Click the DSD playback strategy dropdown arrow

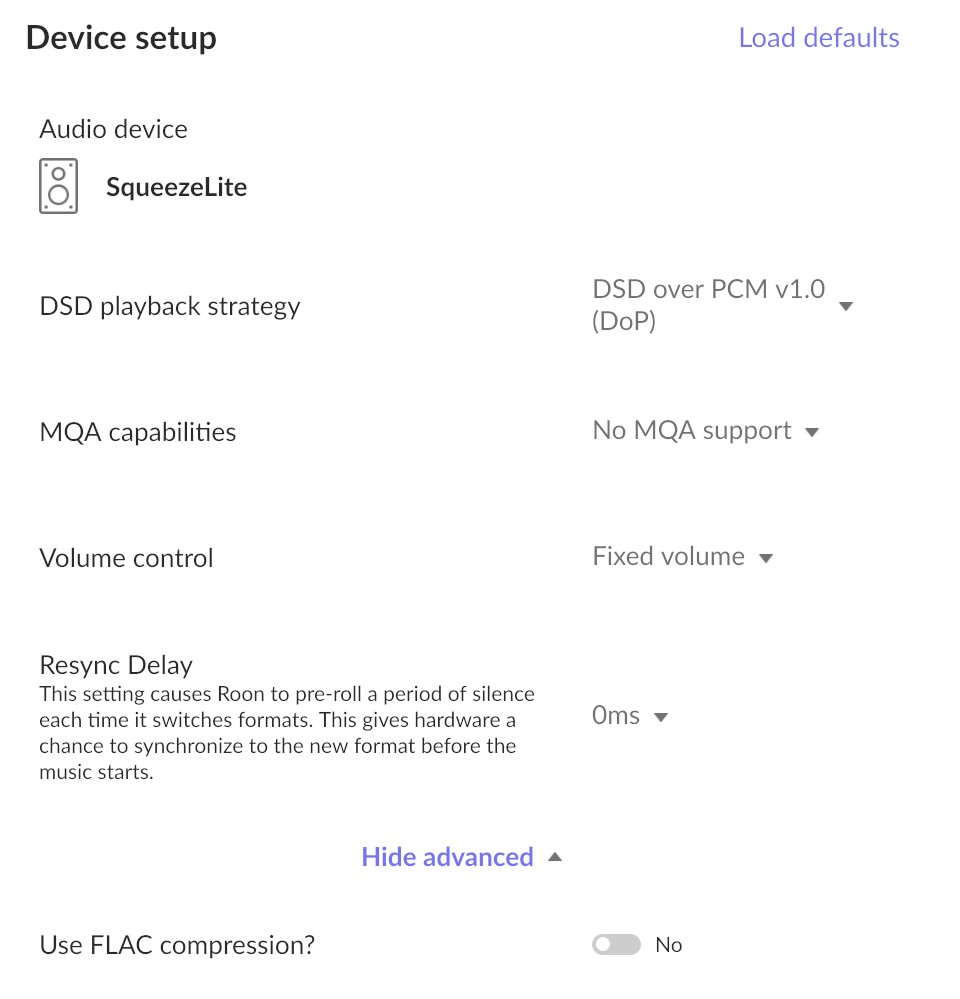846,306
